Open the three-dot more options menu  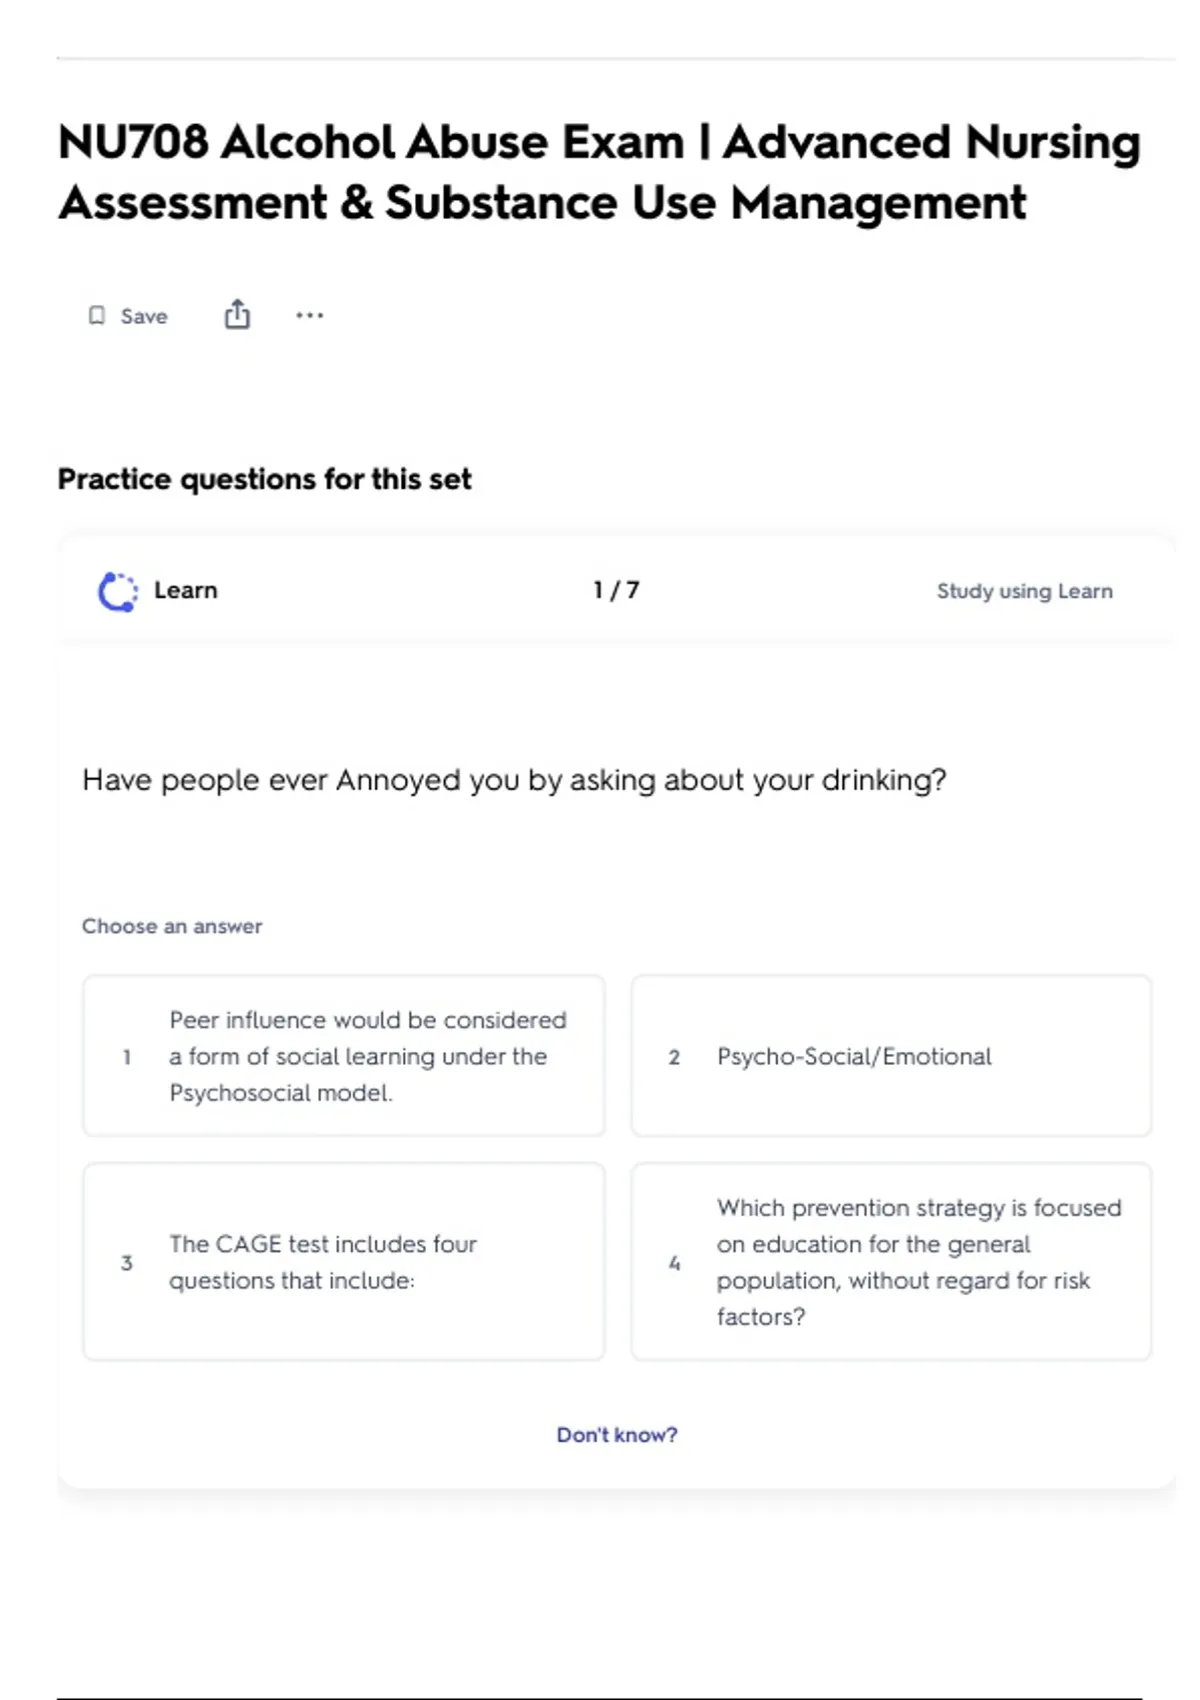point(309,316)
